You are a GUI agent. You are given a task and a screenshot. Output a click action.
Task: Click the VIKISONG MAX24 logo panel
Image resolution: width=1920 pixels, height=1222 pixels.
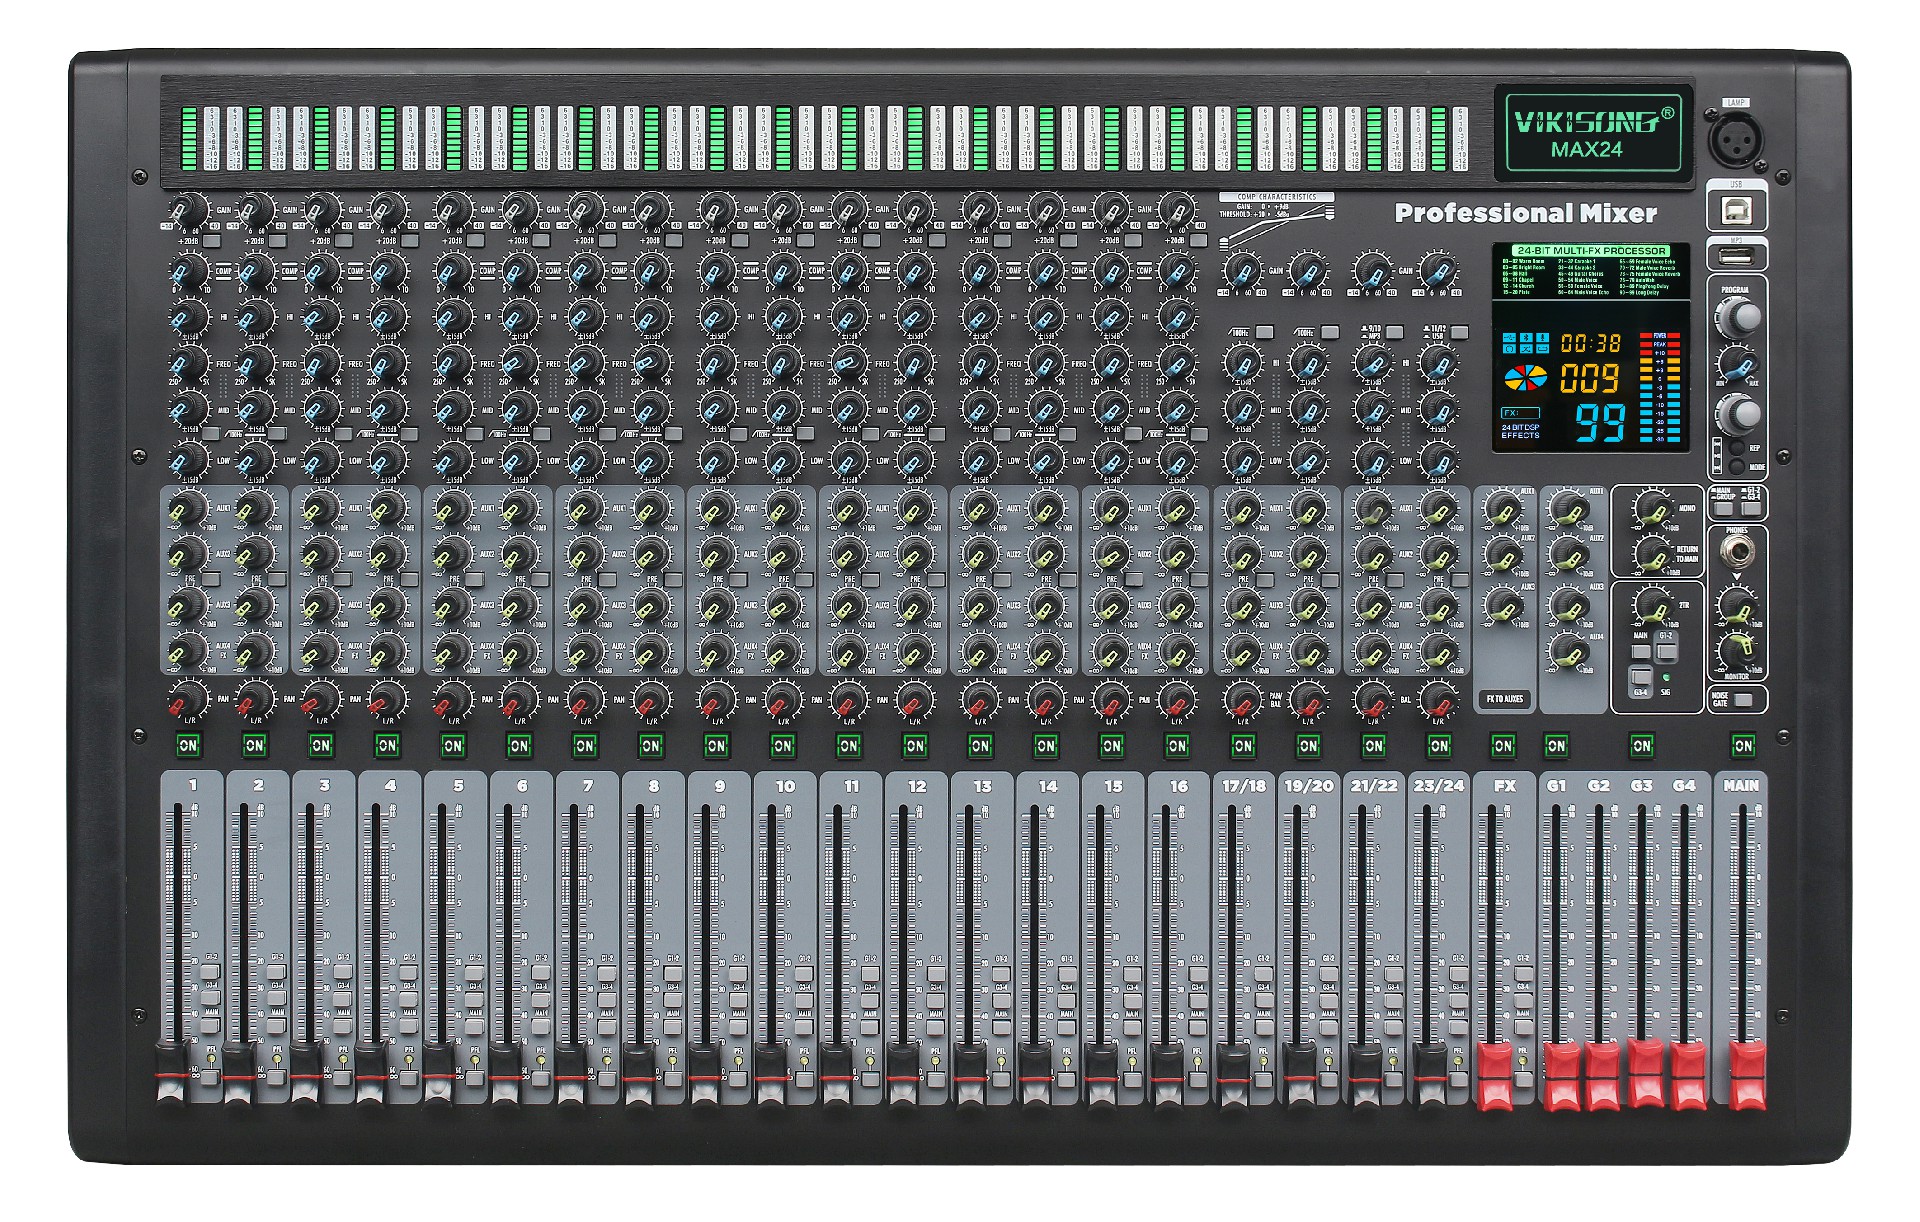tap(1593, 133)
